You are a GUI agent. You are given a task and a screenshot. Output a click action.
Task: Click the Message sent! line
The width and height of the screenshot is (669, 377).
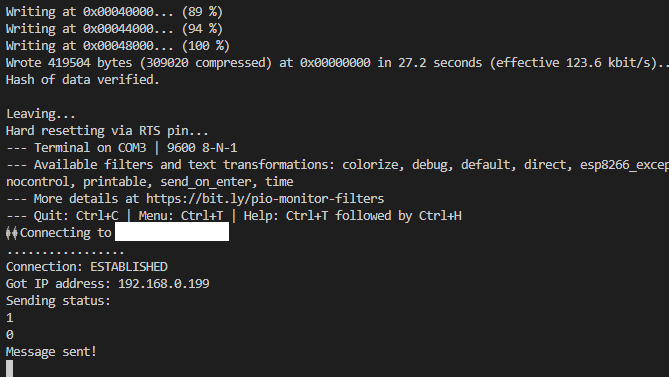tap(51, 352)
